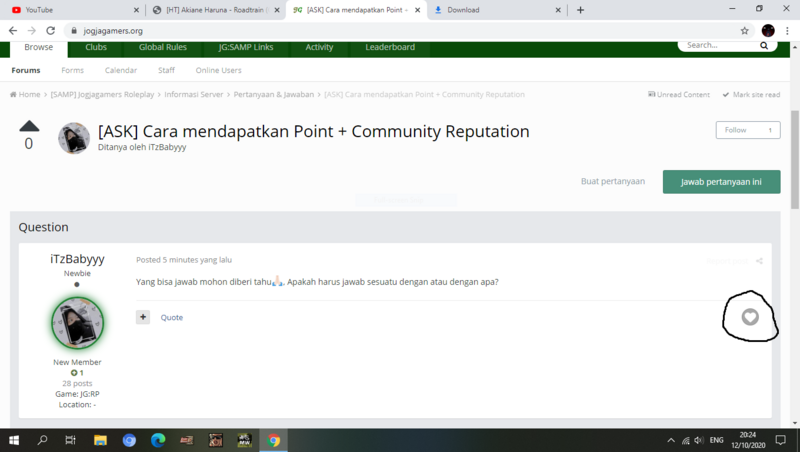Open Microsoft Edge from the taskbar
Image resolution: width=800 pixels, height=452 pixels.
(x=158, y=440)
